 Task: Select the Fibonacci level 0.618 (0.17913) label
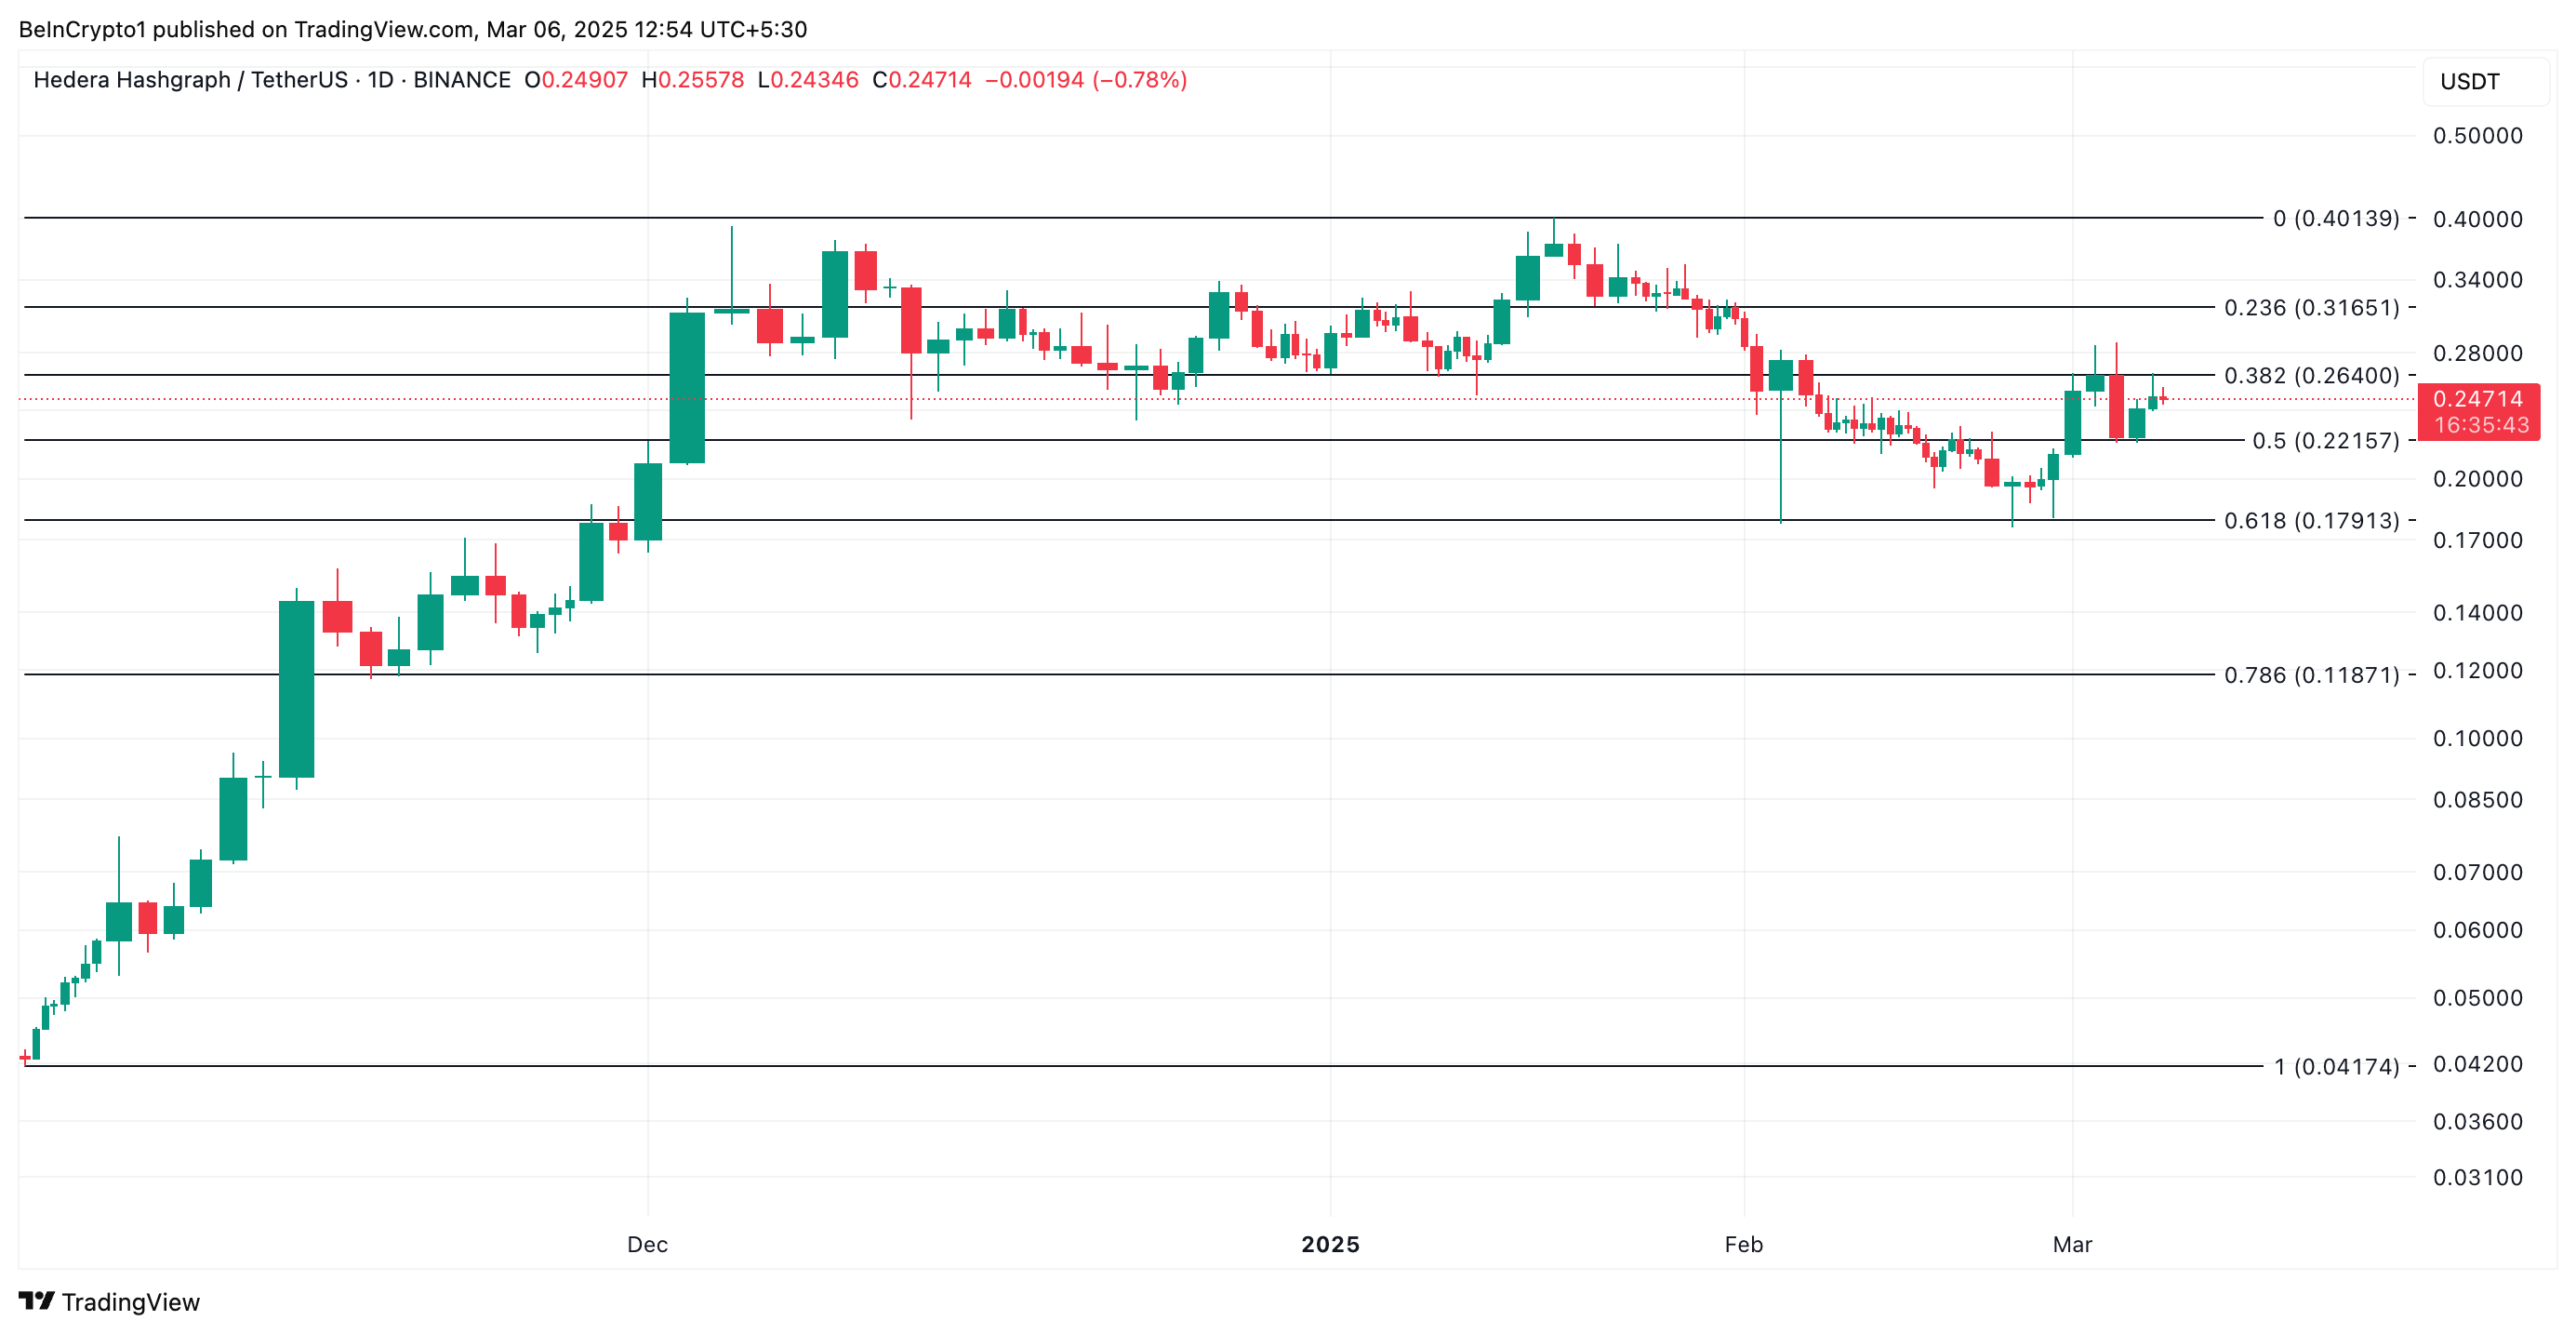pos(2311,520)
